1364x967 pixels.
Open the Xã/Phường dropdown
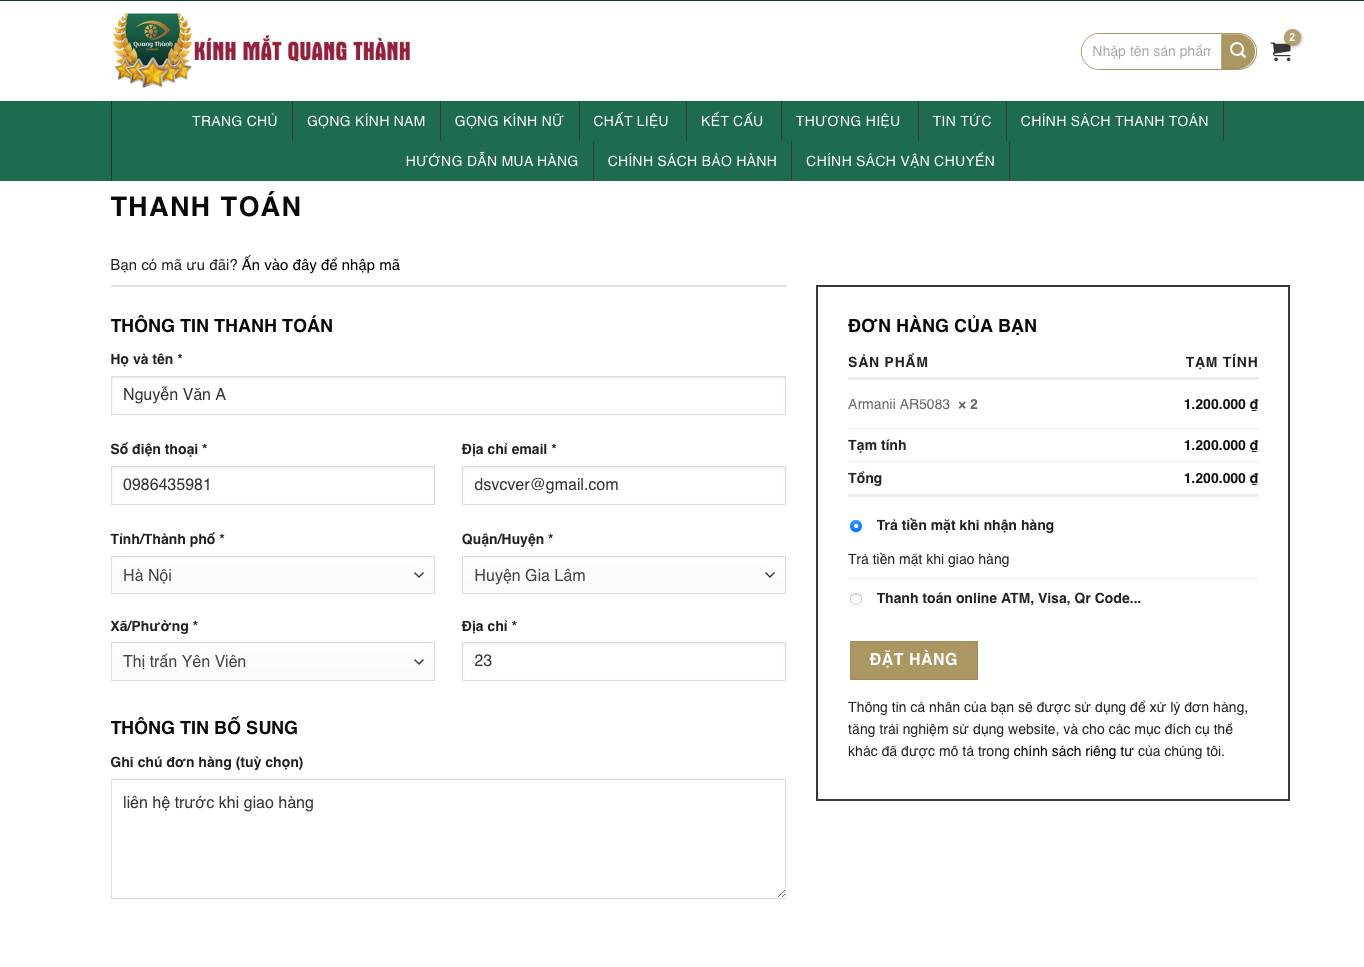coord(272,662)
